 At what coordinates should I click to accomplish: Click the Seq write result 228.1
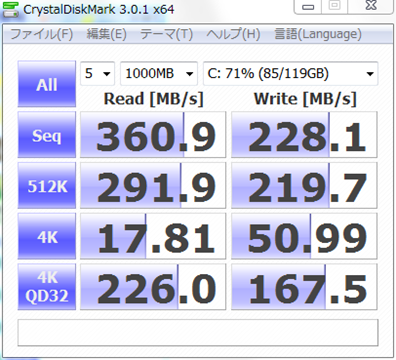(304, 135)
